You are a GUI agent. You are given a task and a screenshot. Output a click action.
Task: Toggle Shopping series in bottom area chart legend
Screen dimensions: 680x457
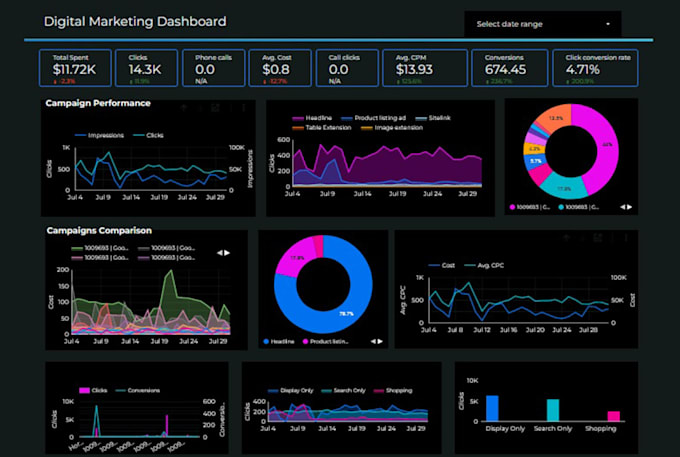pos(393,391)
